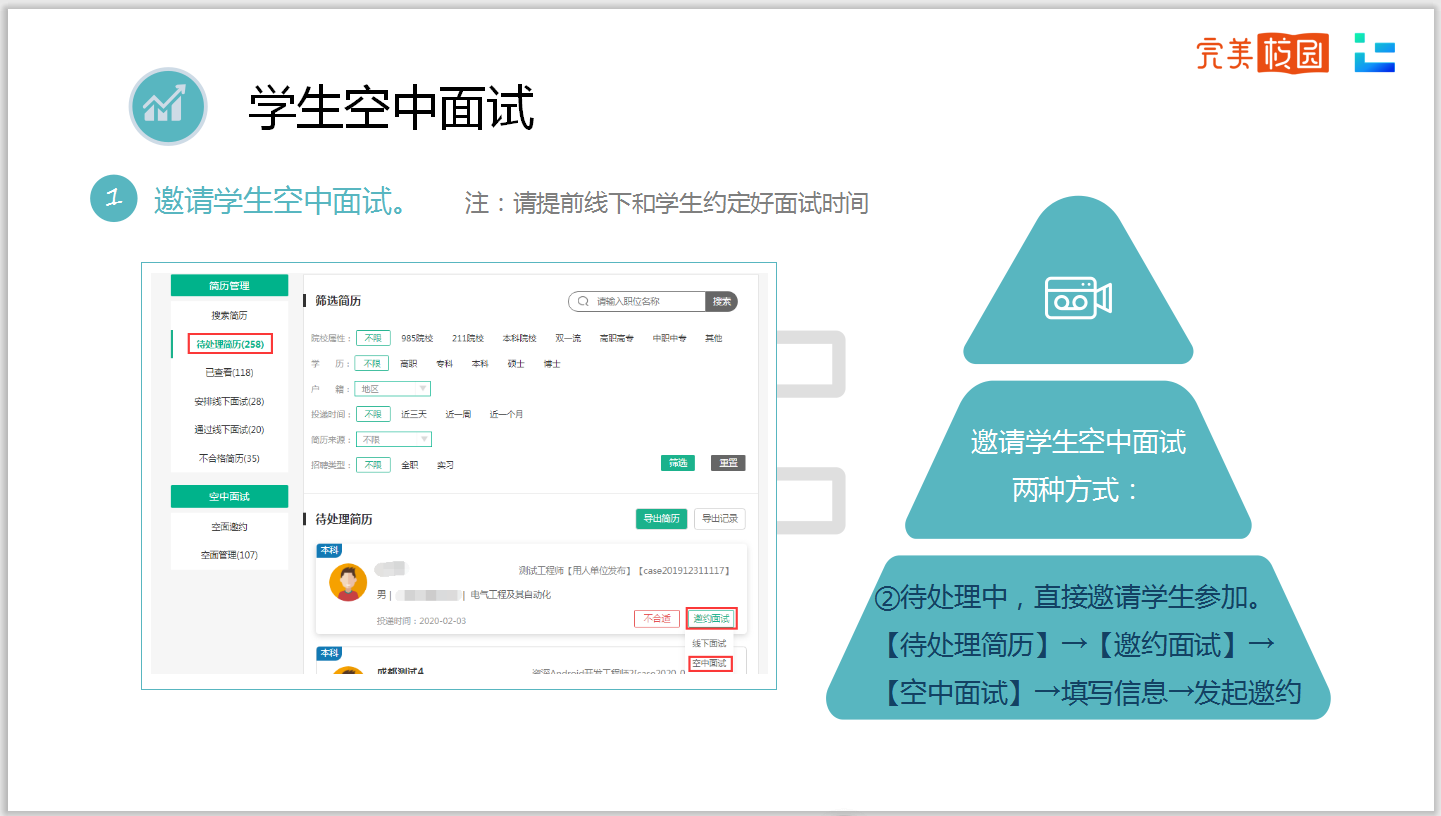Select 硕士 as education level filter
This screenshot has height=816, width=1441.
pyautogui.click(x=515, y=364)
